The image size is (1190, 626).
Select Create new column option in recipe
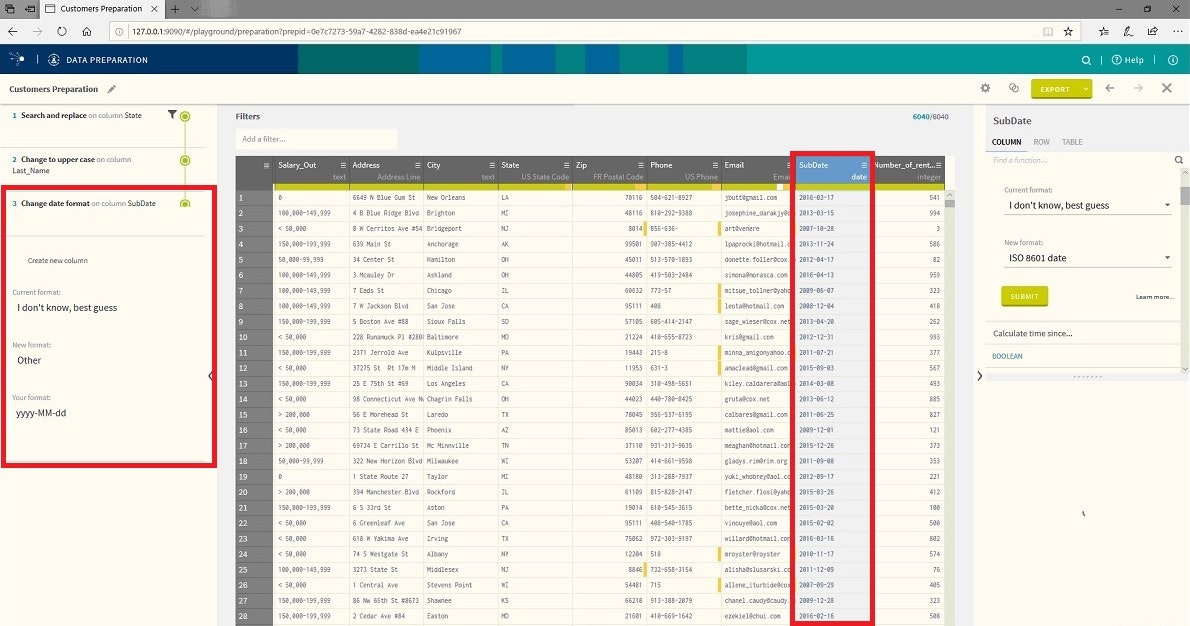click(58, 260)
